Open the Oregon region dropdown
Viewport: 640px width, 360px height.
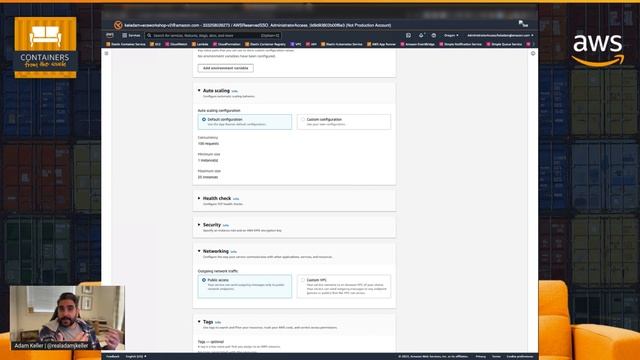pos(451,36)
